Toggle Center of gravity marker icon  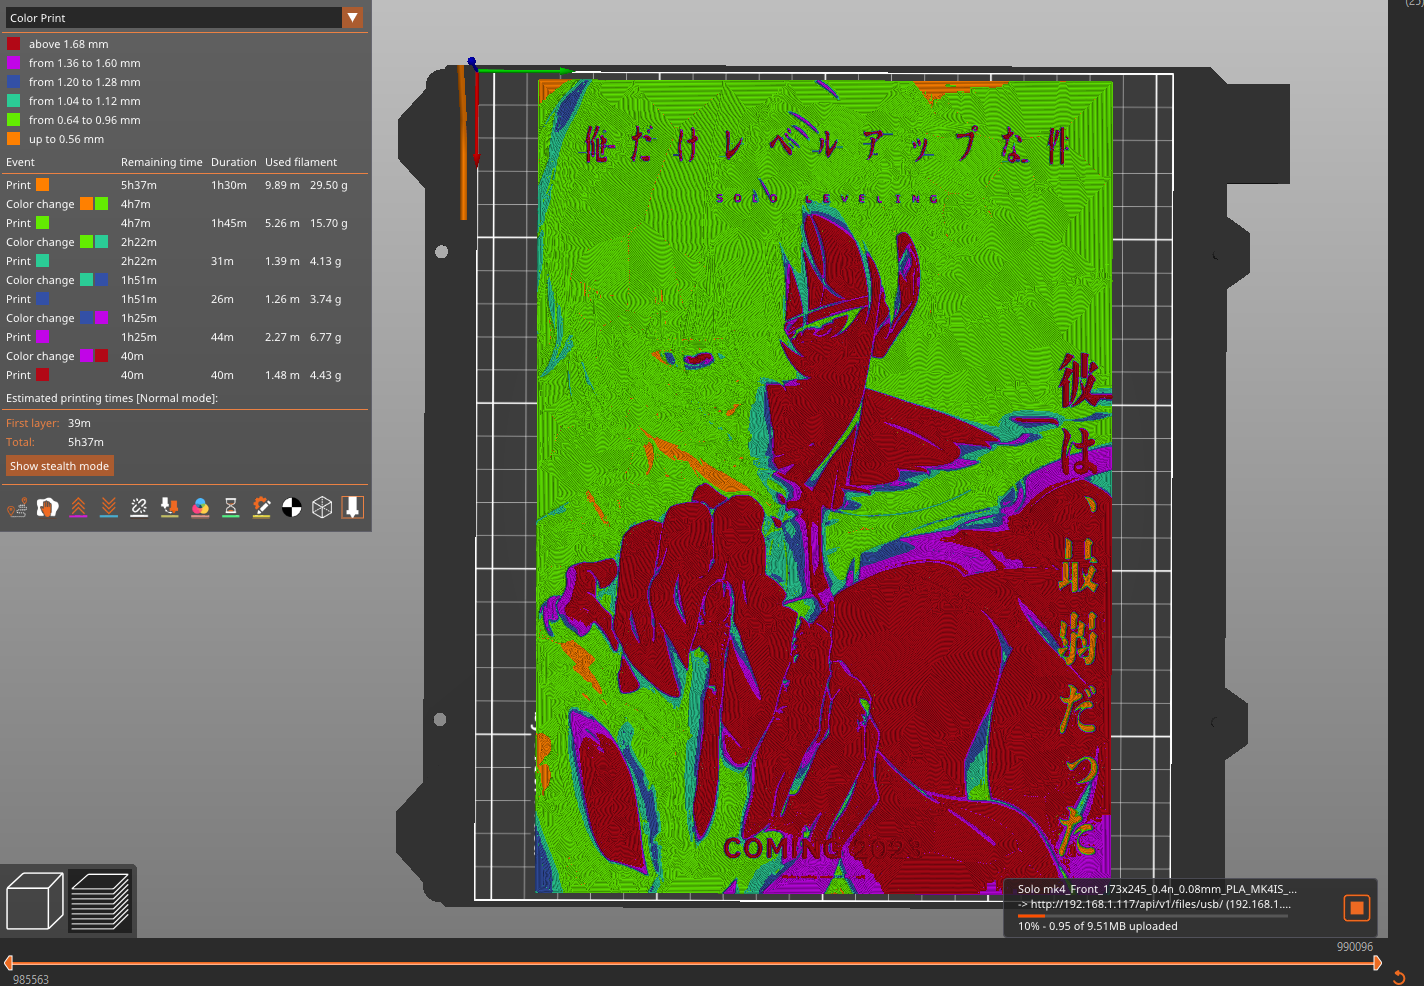pos(291,508)
